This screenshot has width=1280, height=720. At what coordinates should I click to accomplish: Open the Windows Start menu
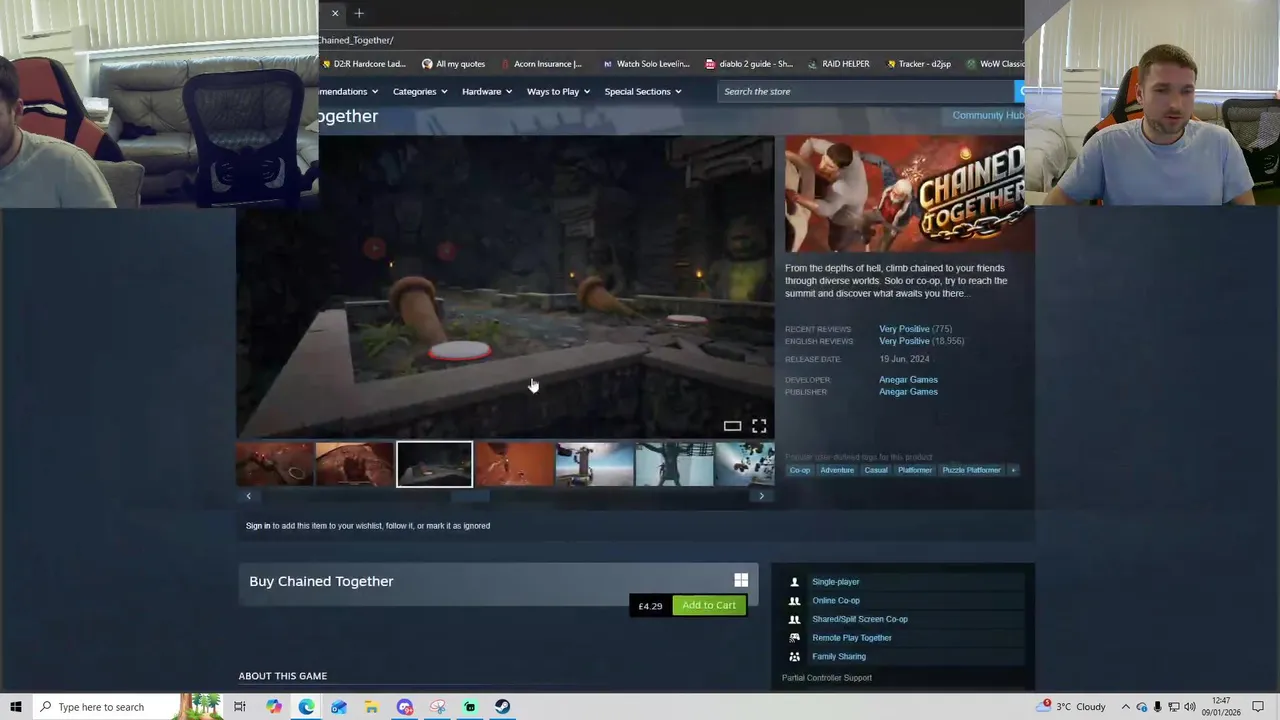tap(16, 707)
